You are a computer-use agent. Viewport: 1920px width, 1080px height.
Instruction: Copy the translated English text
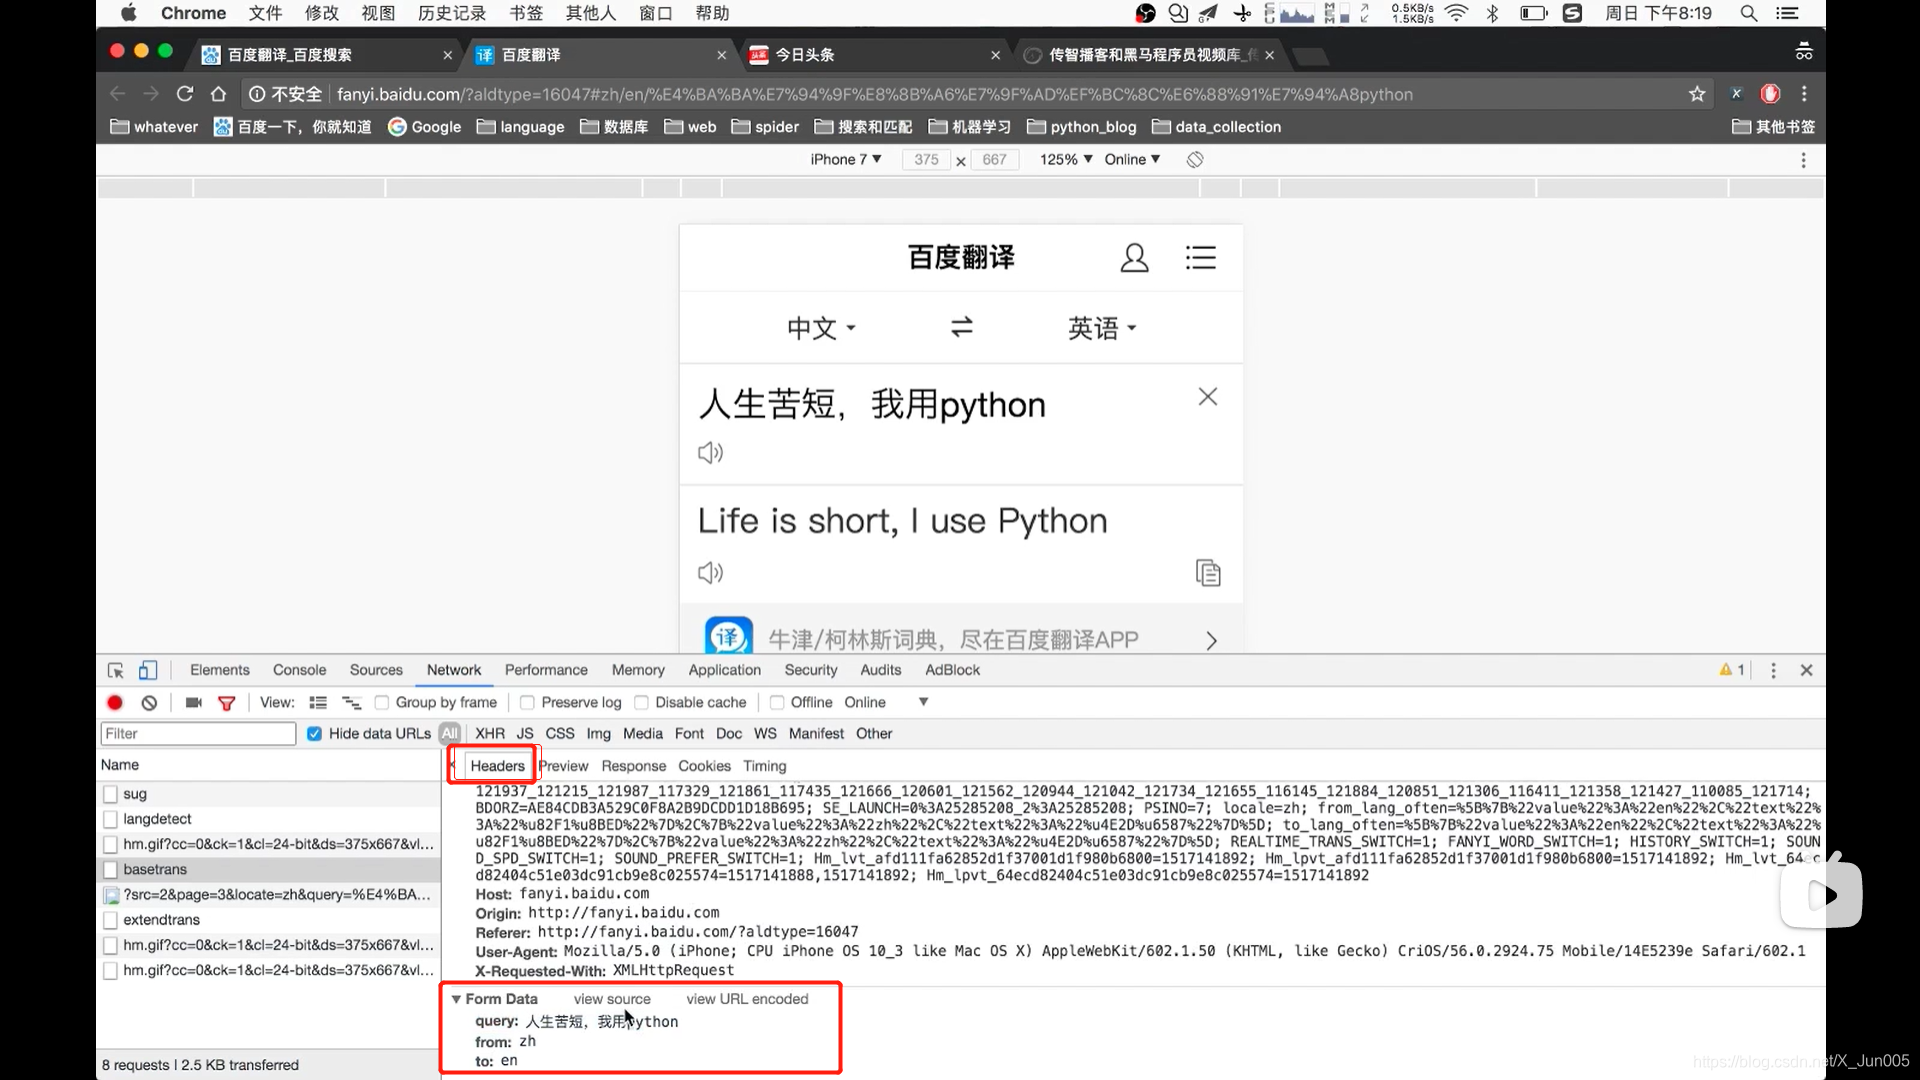pyautogui.click(x=1208, y=573)
